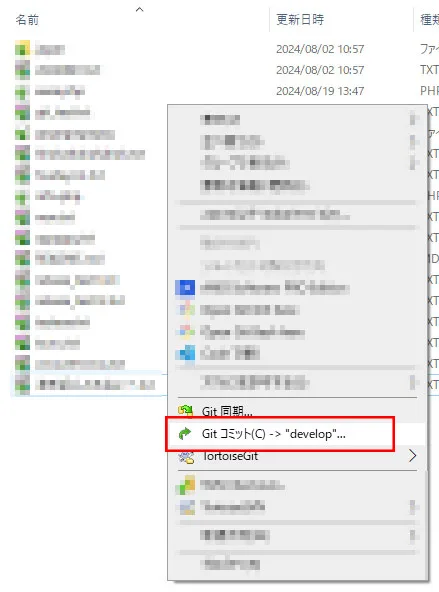
Task: Click the 種類 column header
Action: point(430,20)
